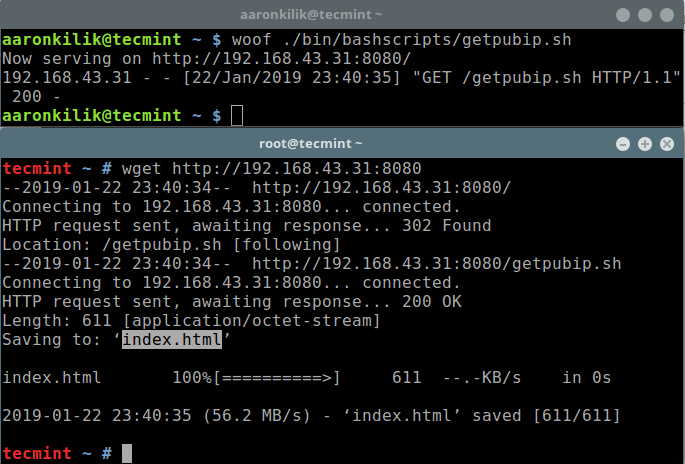This screenshot has height=464, width=685.
Task: Maximize the aaronkilik@tecmint terminal window
Action: coord(644,15)
